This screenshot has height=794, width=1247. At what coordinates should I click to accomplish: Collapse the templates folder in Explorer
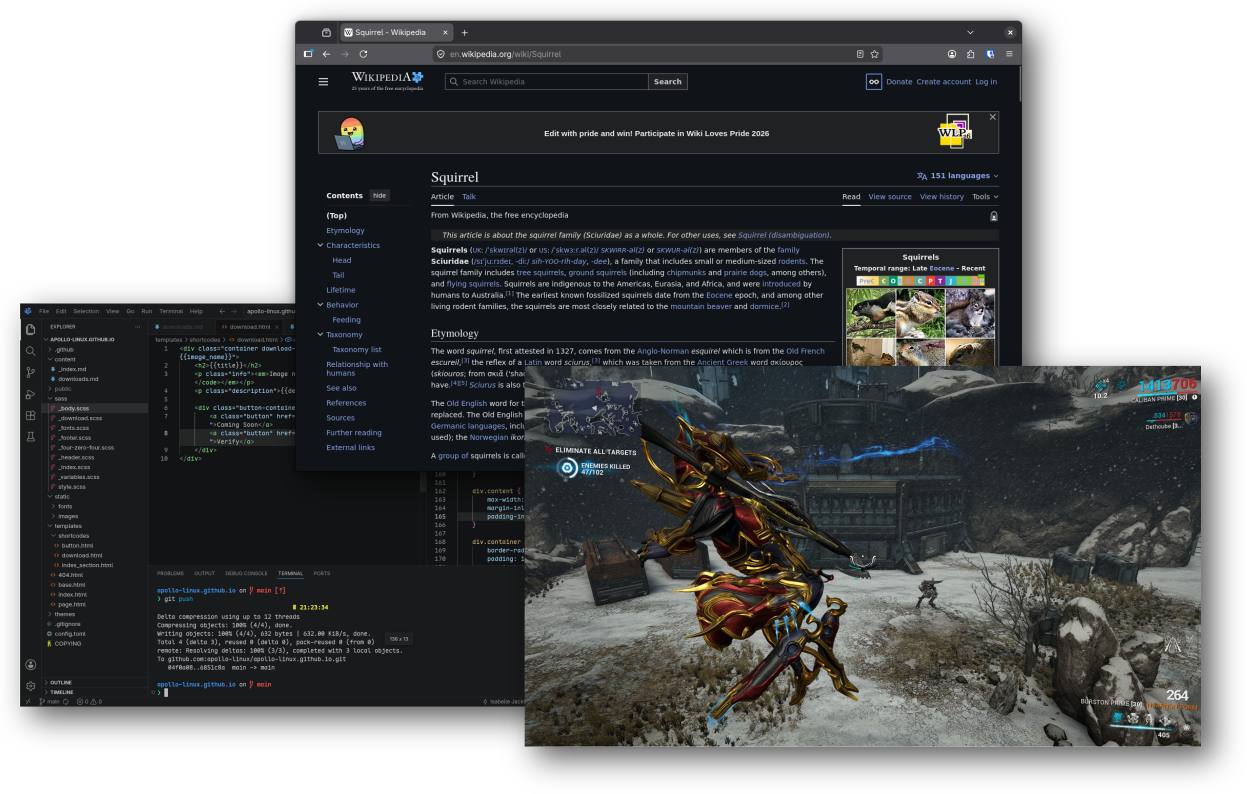pyautogui.click(x=67, y=526)
